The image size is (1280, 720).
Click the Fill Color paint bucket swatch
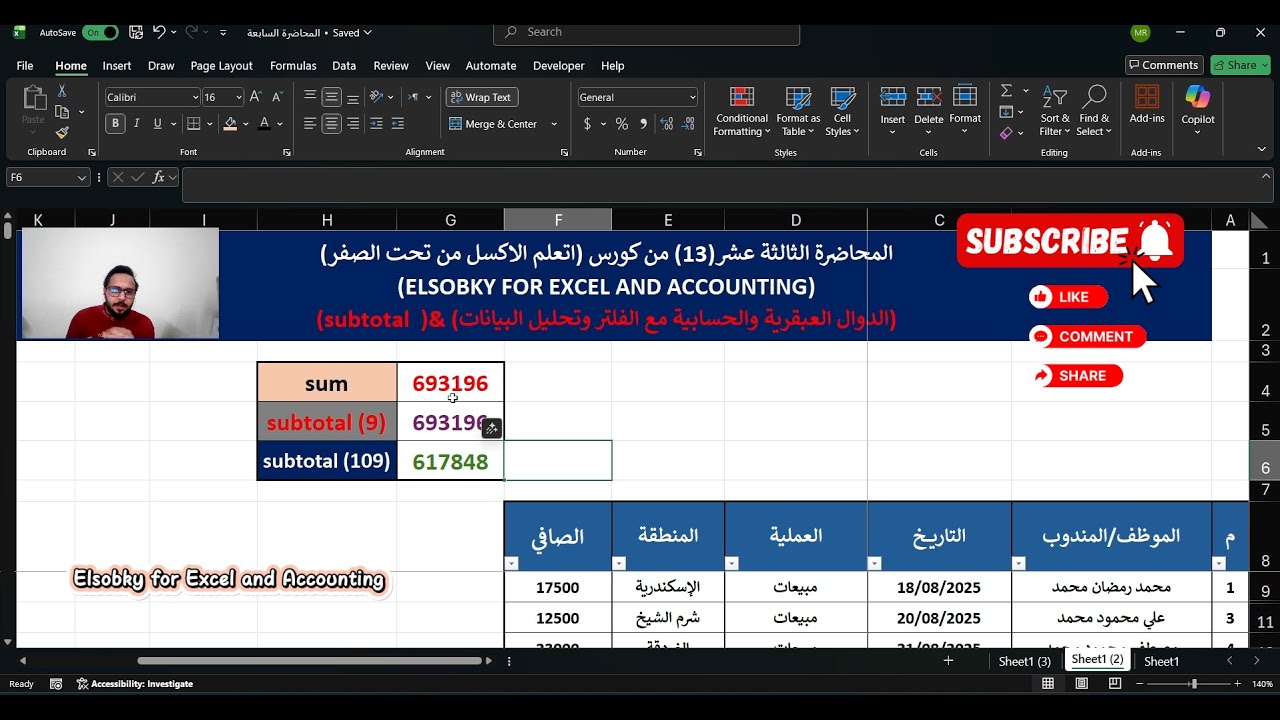[231, 124]
